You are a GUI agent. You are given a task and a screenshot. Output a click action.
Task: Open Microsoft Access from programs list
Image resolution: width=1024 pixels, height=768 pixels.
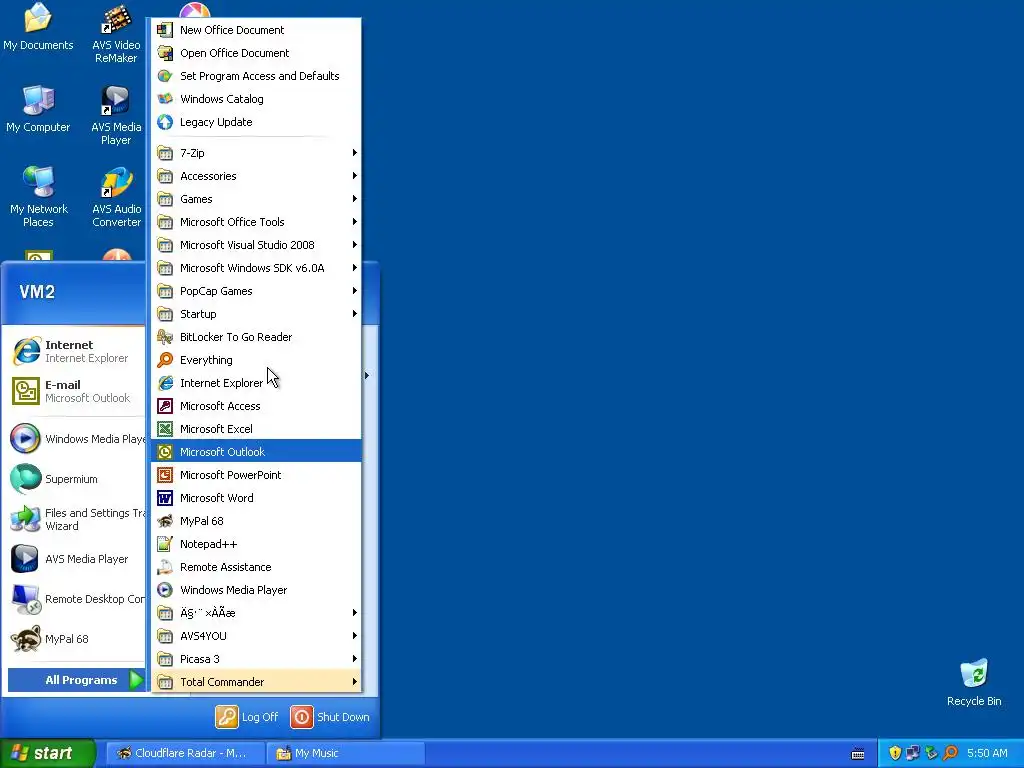(256, 406)
